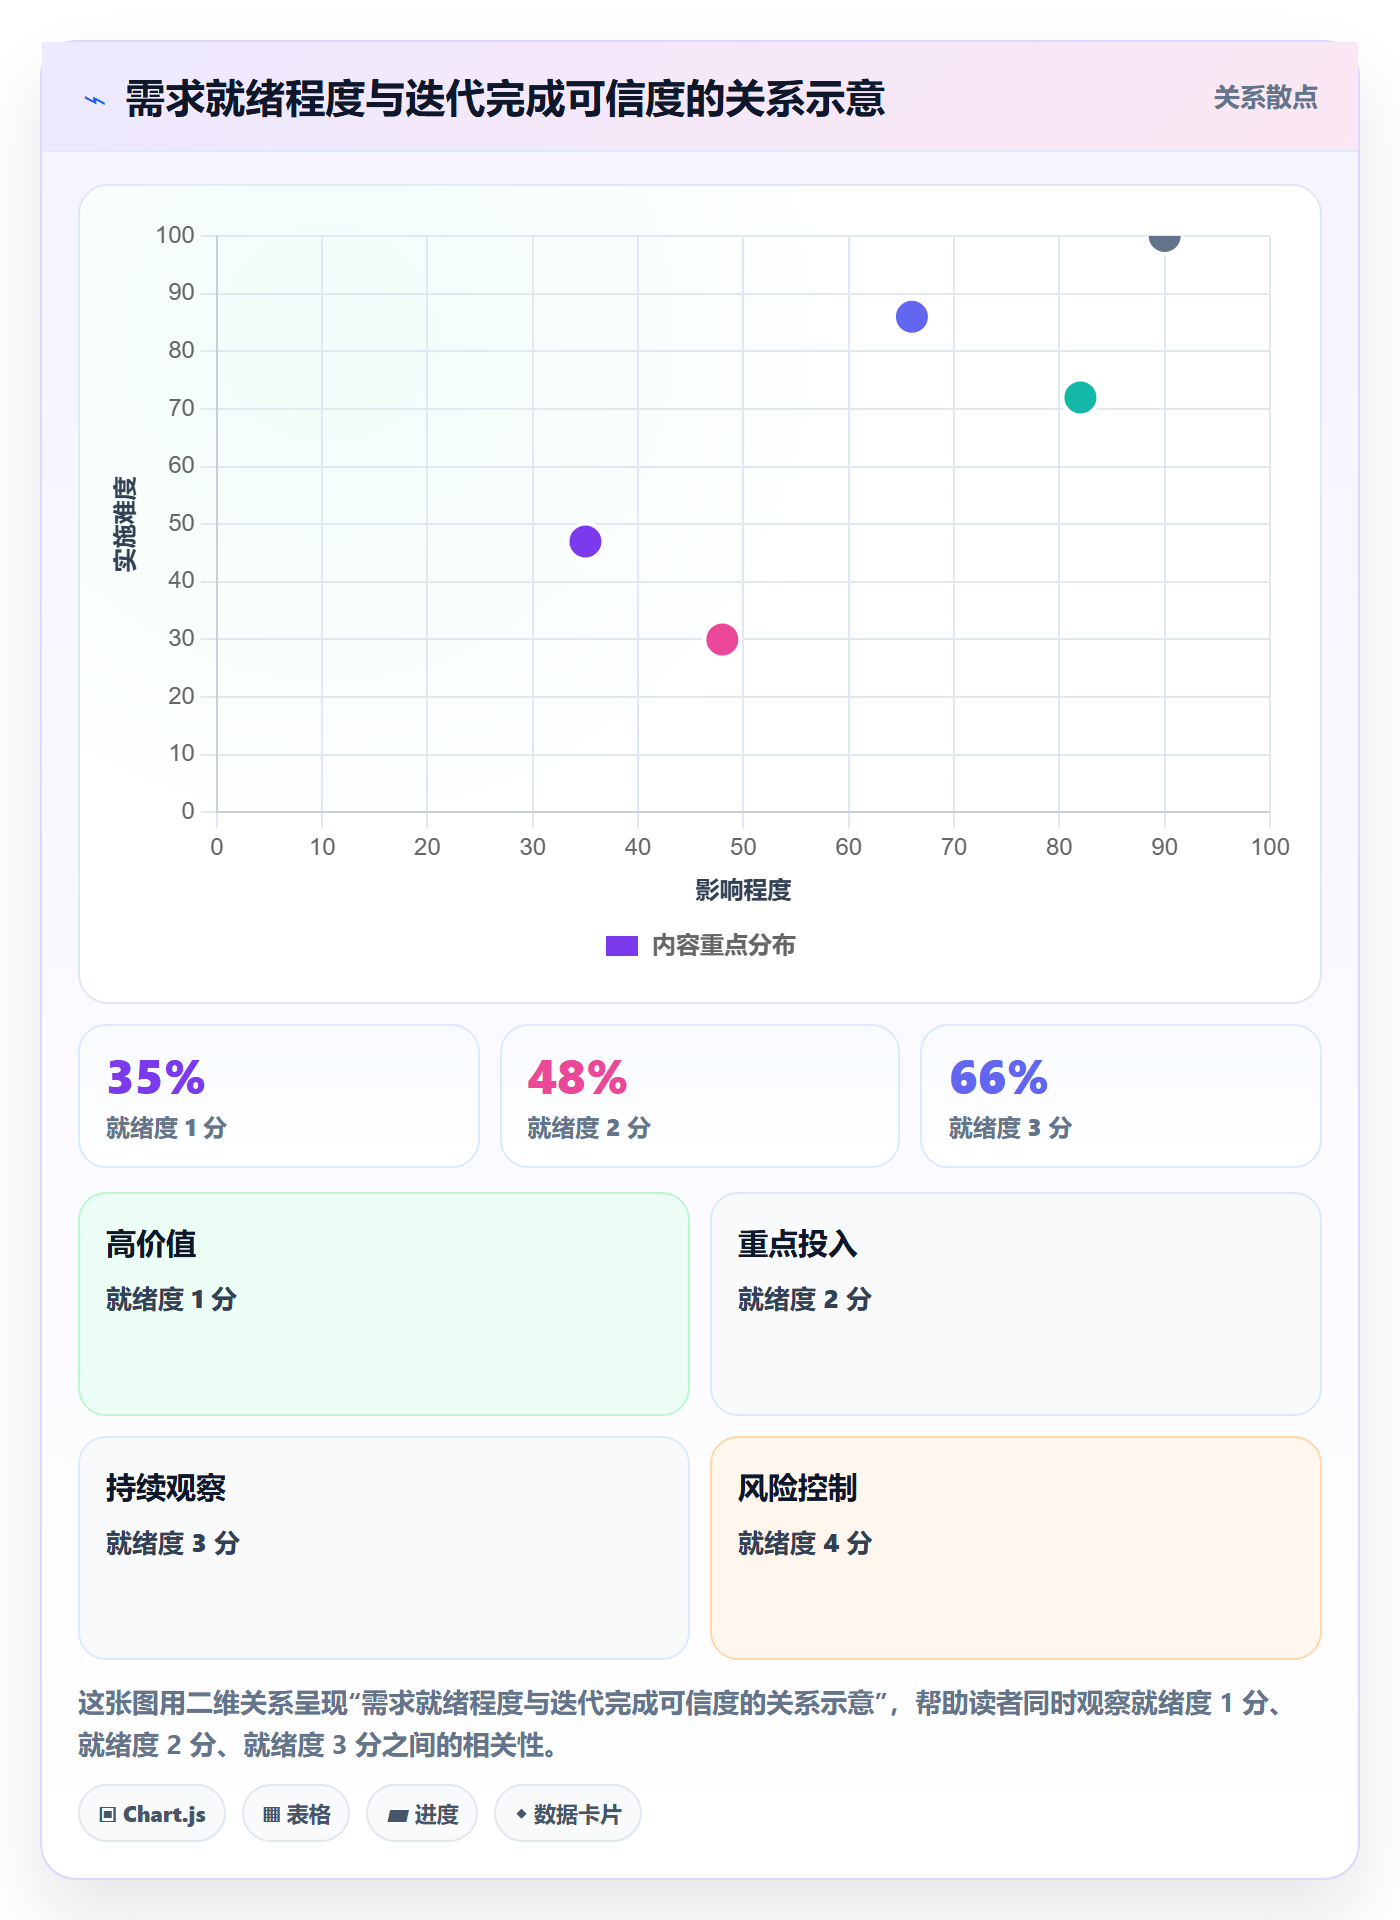Click the Chart.js tag chip
This screenshot has width=1400, height=1920.
152,1814
